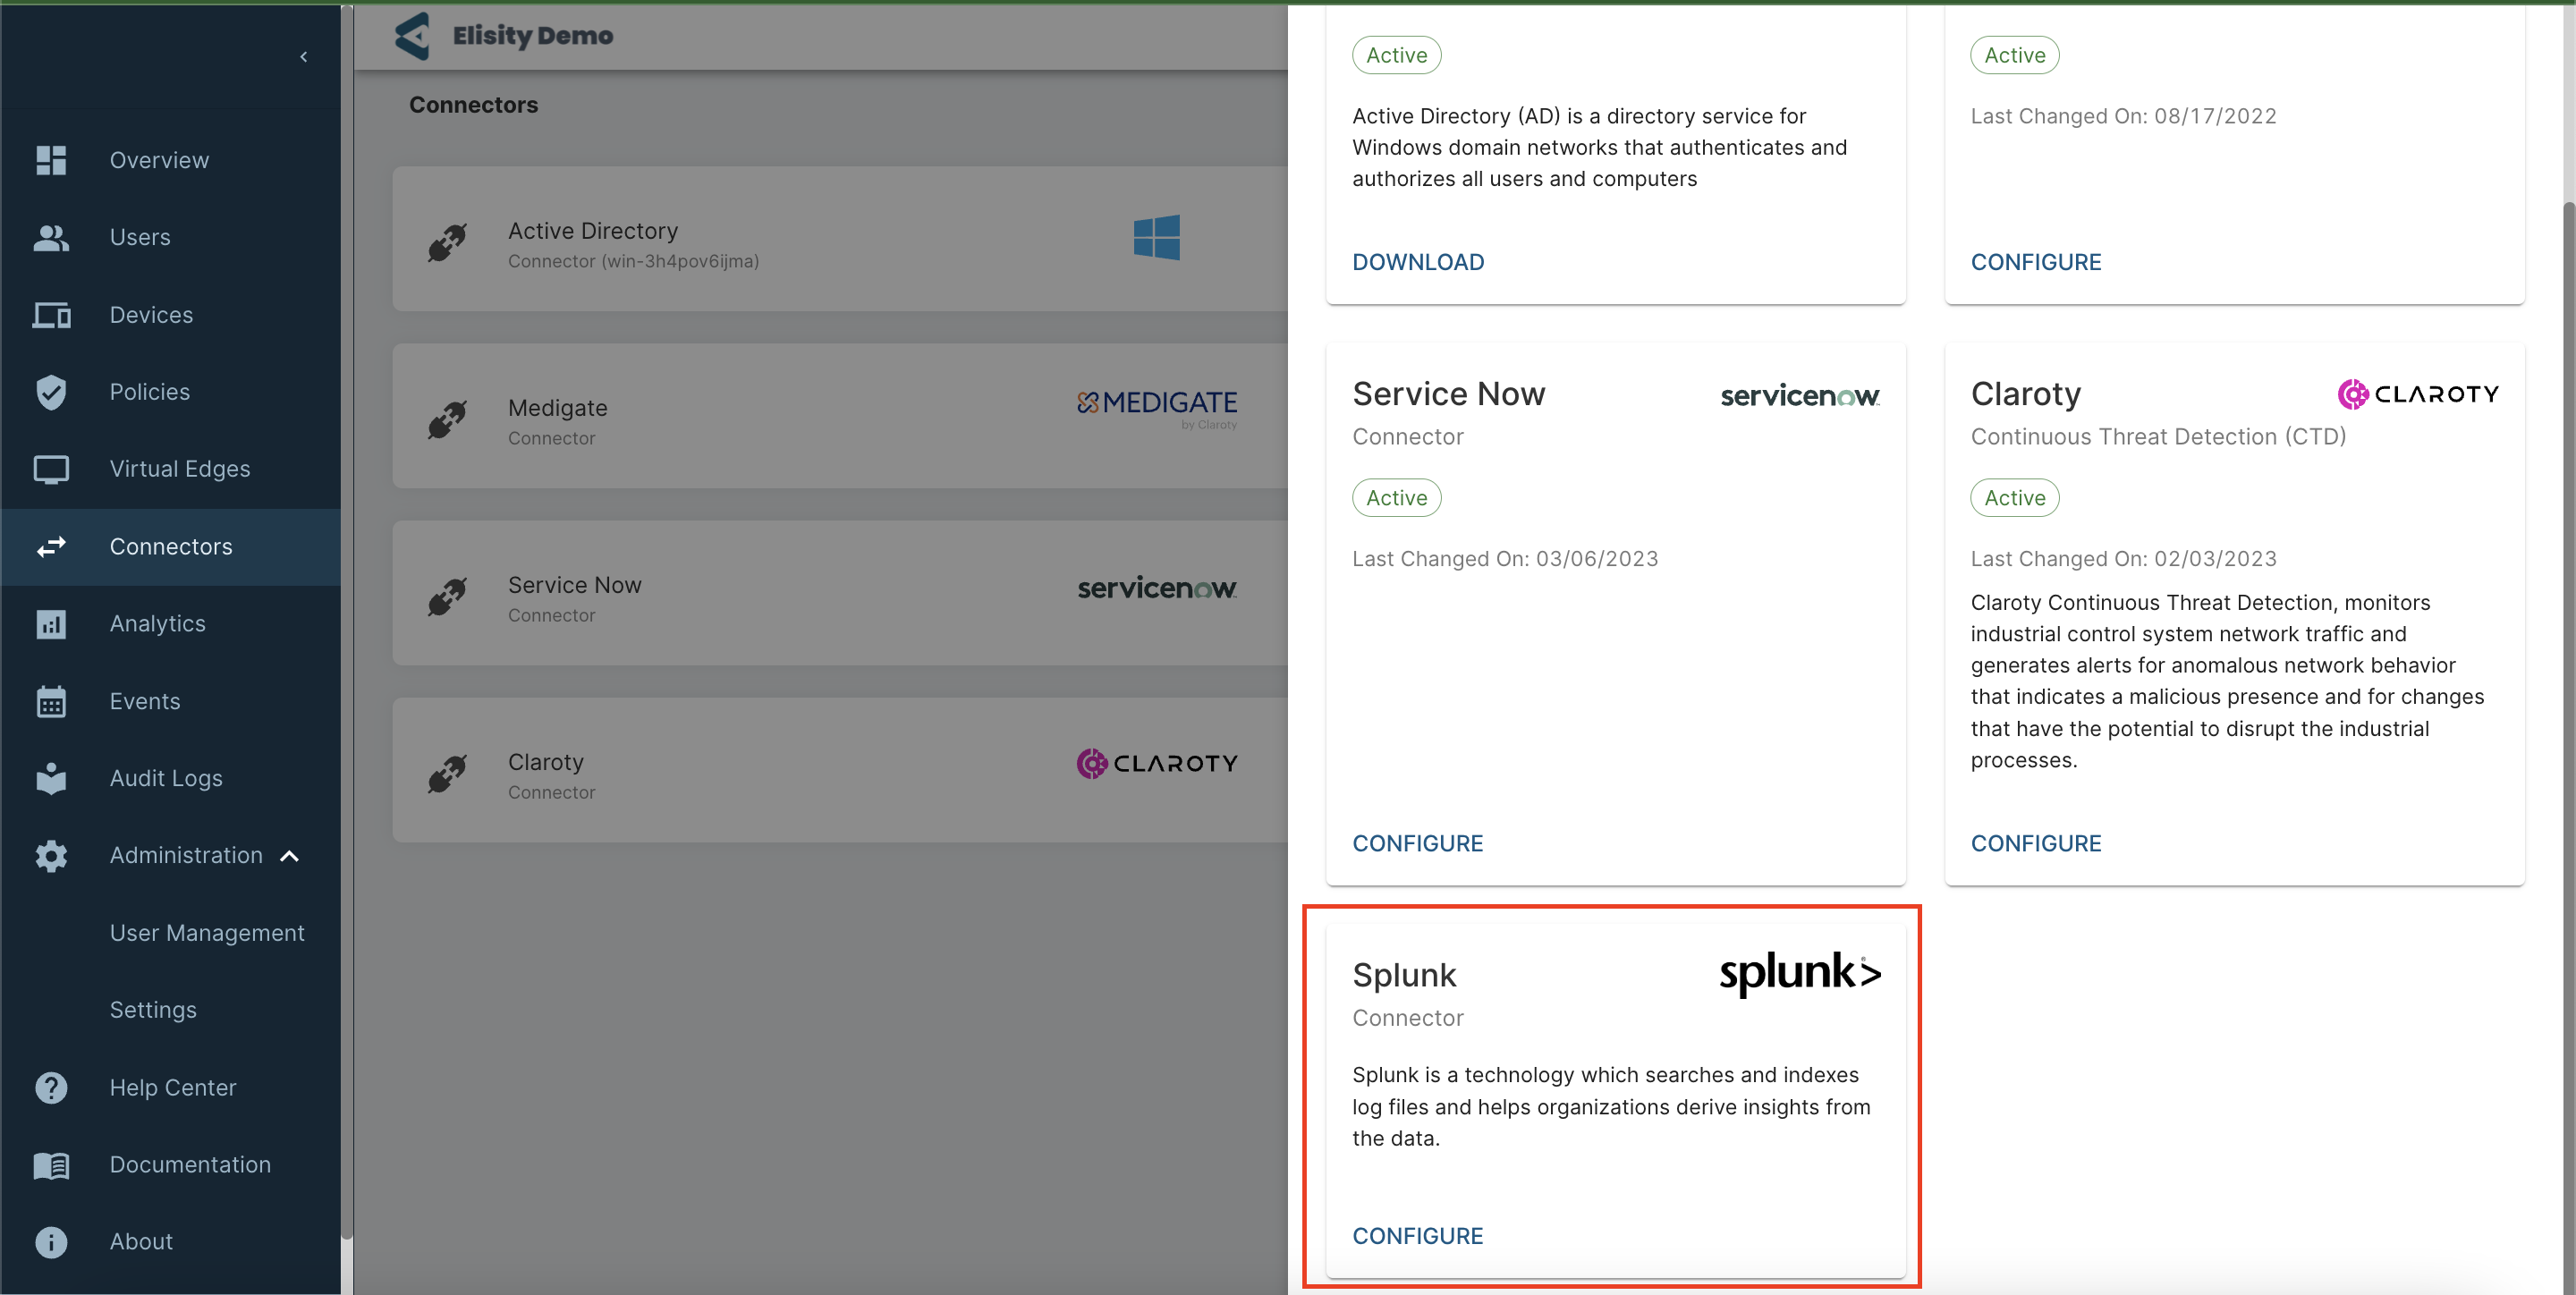This screenshot has width=2576, height=1295.
Task: Click CONFIGURE on Splunk card
Action: click(x=1418, y=1236)
